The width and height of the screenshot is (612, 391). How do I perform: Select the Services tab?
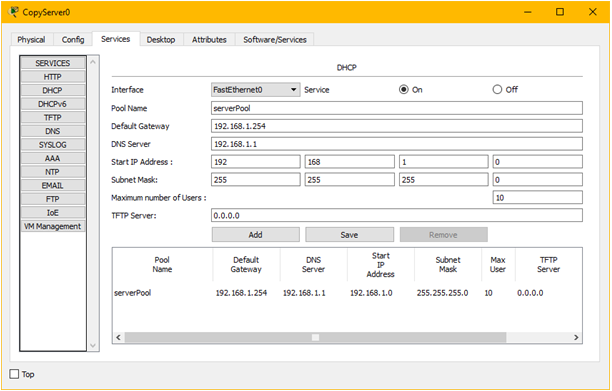coord(116,39)
